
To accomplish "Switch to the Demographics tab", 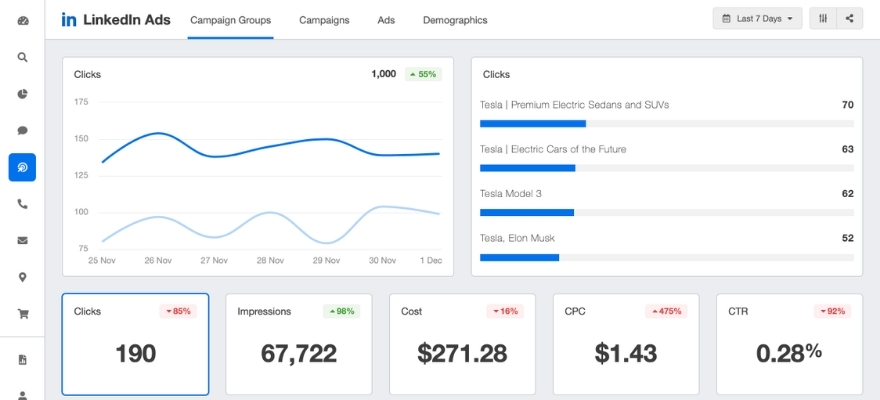I will click(455, 20).
